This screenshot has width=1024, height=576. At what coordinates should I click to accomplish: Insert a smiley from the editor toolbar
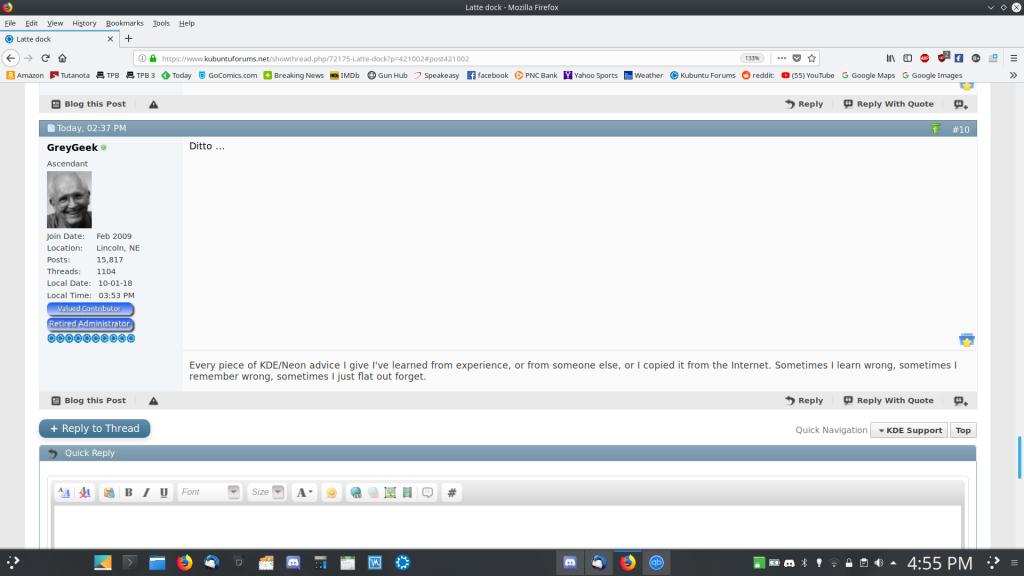click(331, 492)
